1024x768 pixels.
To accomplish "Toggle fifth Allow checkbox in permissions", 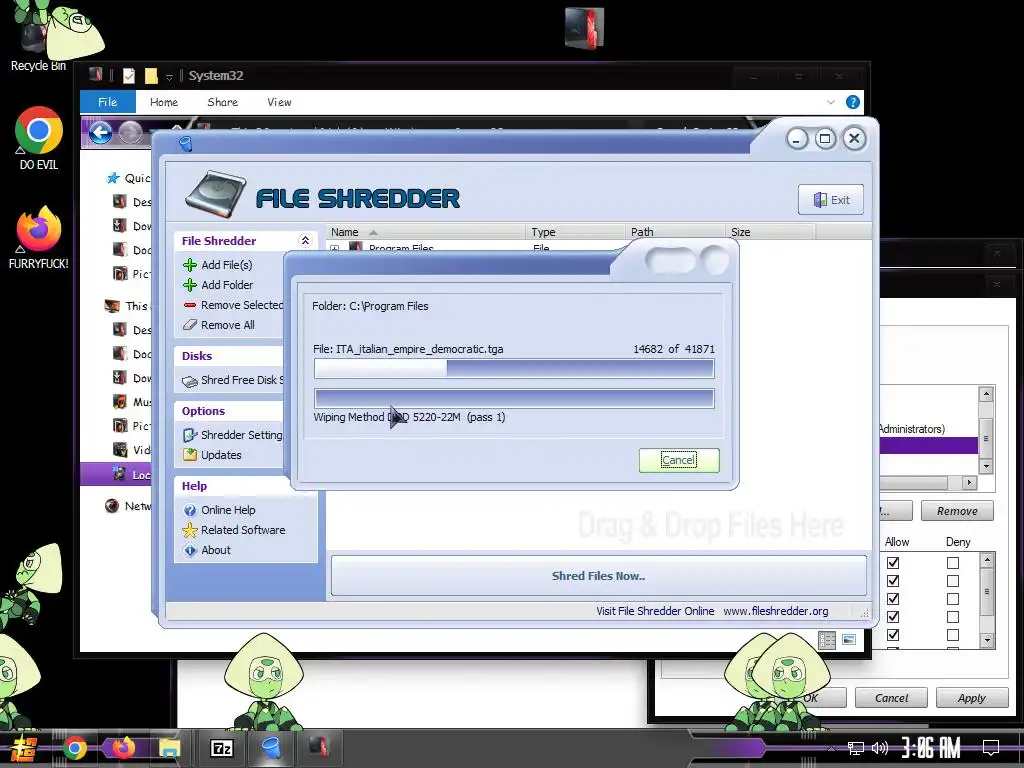I will [x=893, y=635].
